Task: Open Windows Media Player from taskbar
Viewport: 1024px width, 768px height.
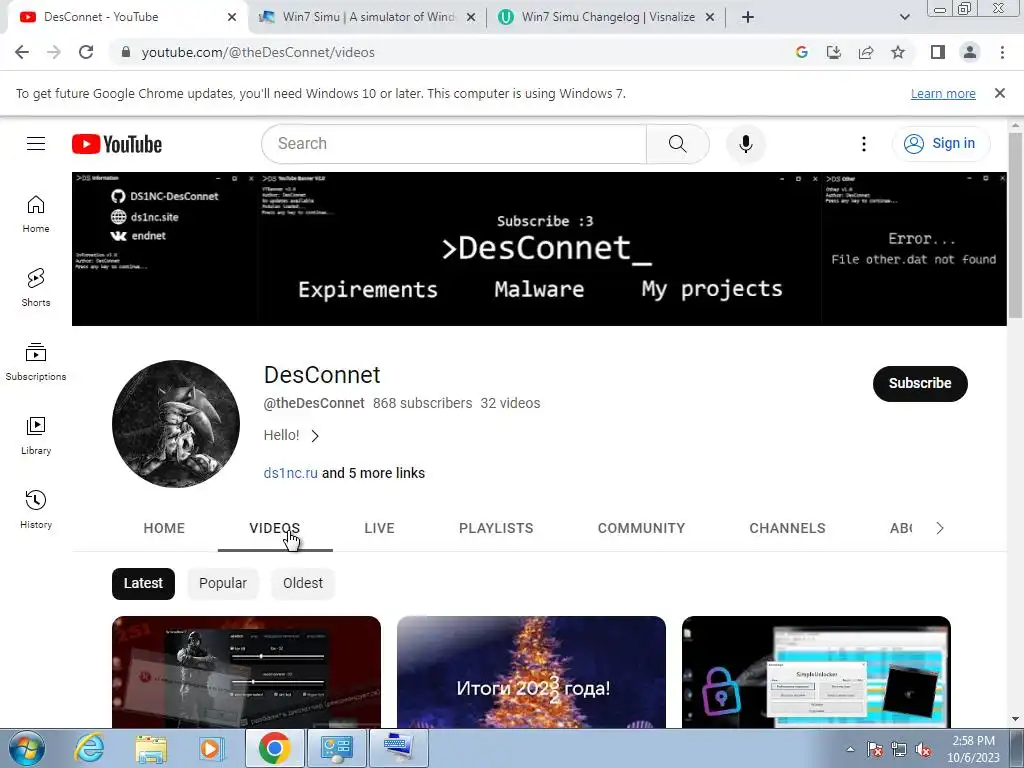Action: [210, 748]
